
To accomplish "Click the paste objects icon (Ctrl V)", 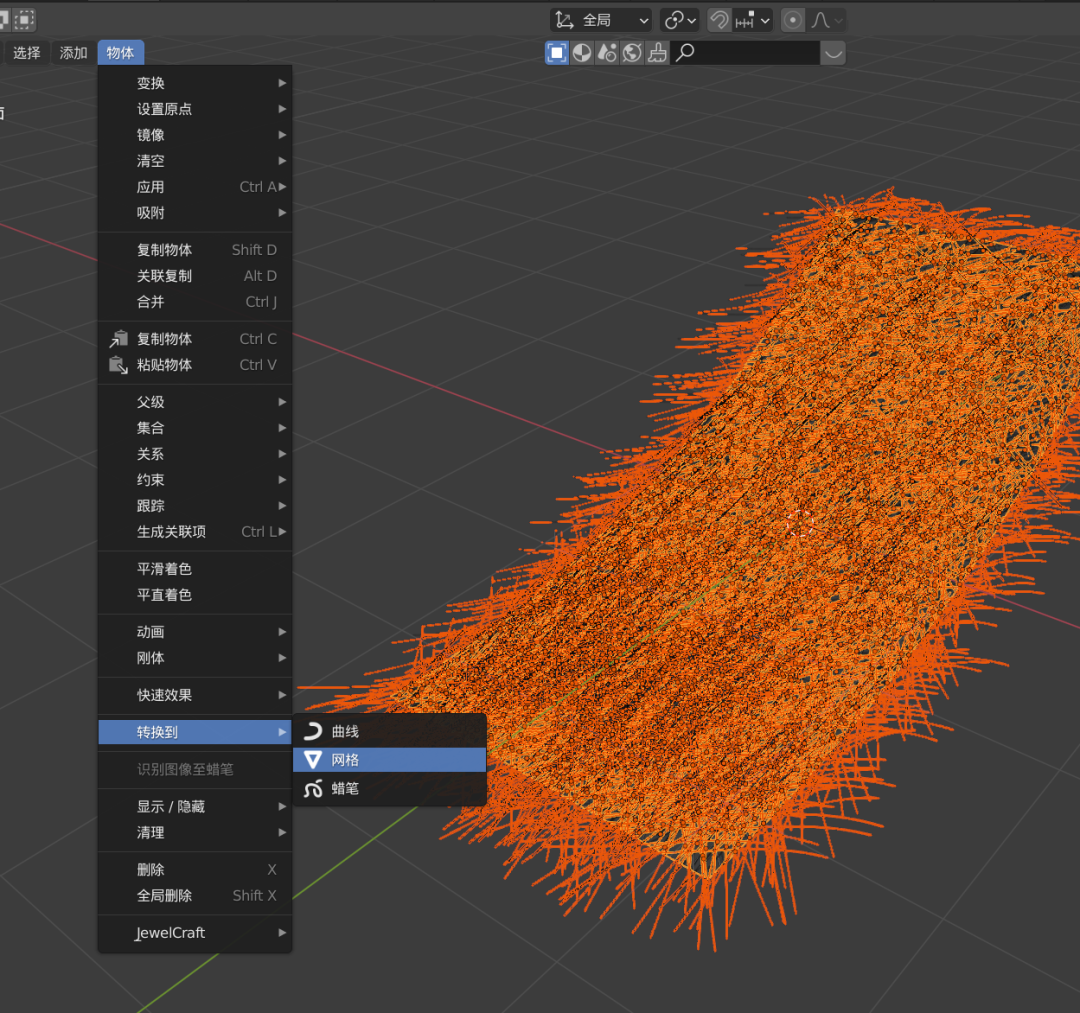I will (118, 365).
